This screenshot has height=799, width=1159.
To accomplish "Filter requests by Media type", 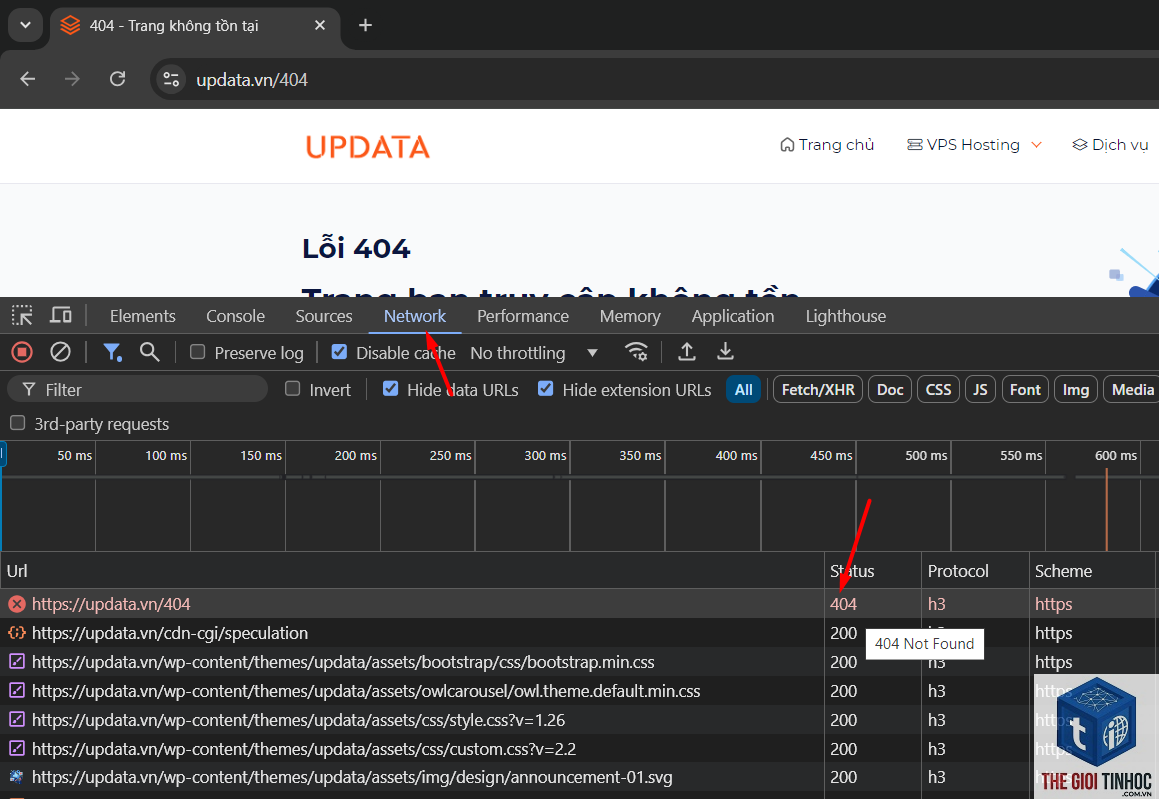I will tap(1132, 390).
